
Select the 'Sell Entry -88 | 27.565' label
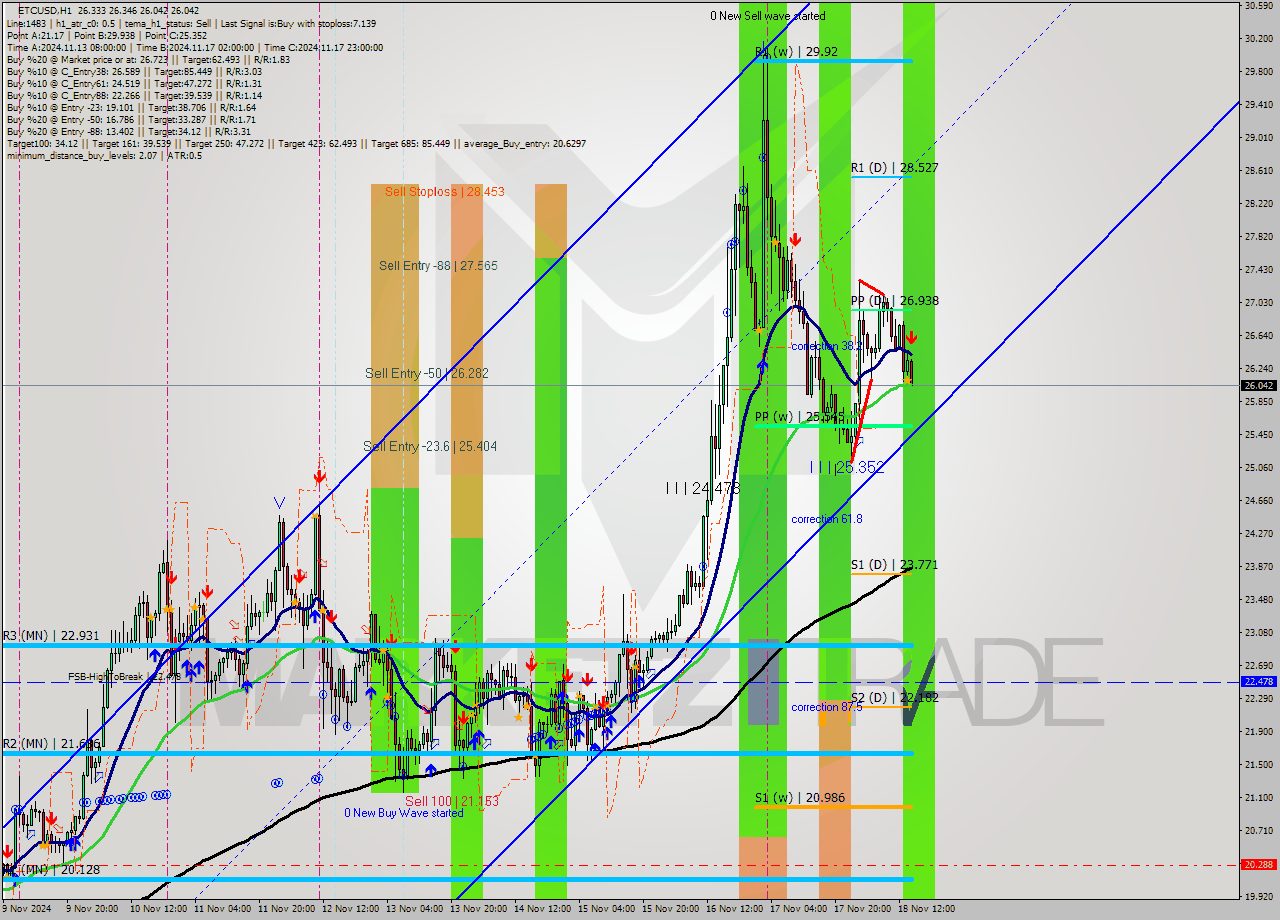[438, 266]
